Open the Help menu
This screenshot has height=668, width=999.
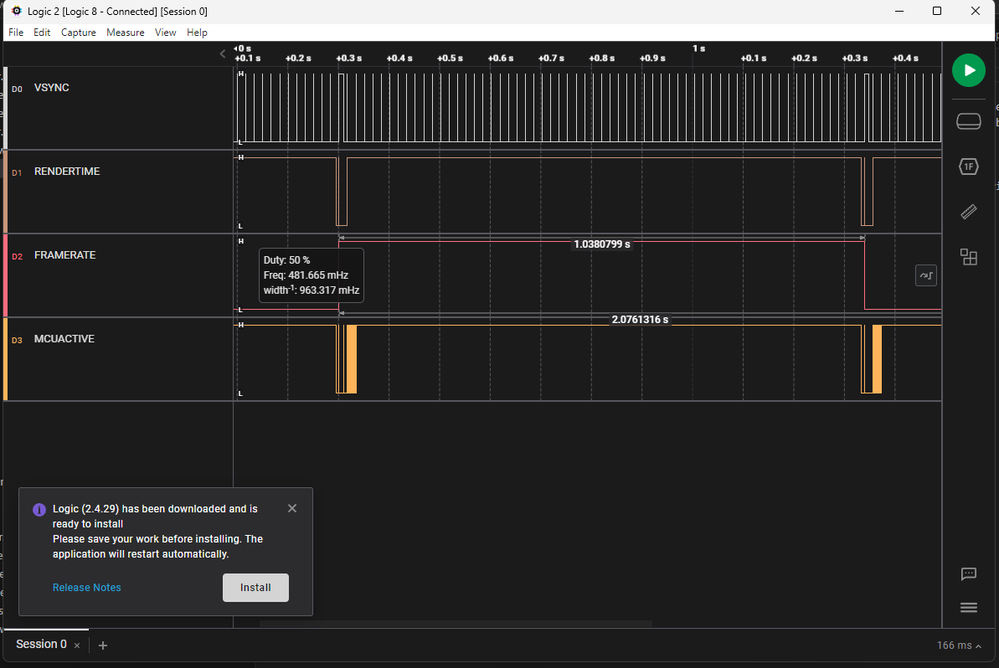coord(197,33)
